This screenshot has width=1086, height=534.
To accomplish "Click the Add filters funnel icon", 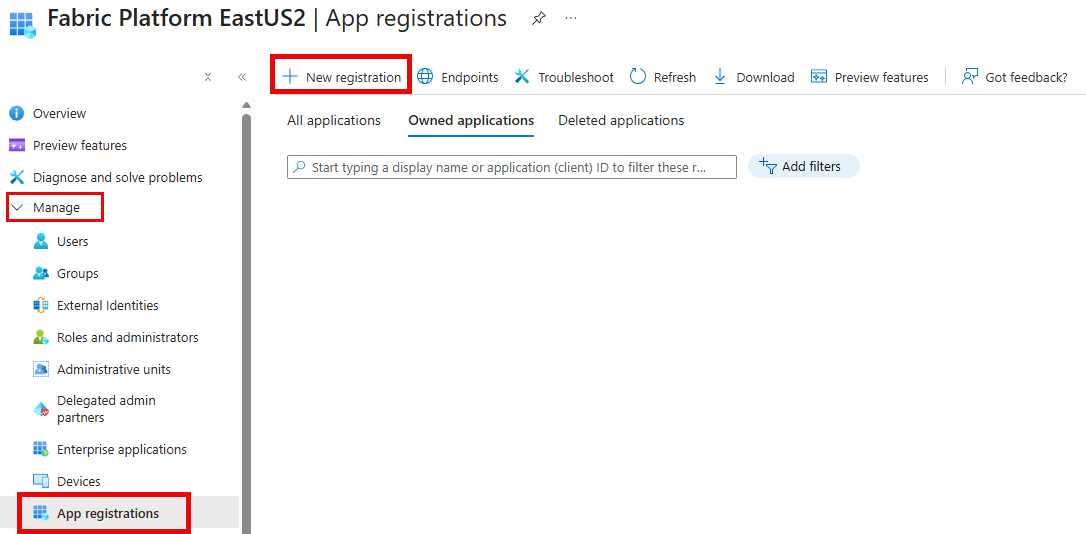I will 768,166.
